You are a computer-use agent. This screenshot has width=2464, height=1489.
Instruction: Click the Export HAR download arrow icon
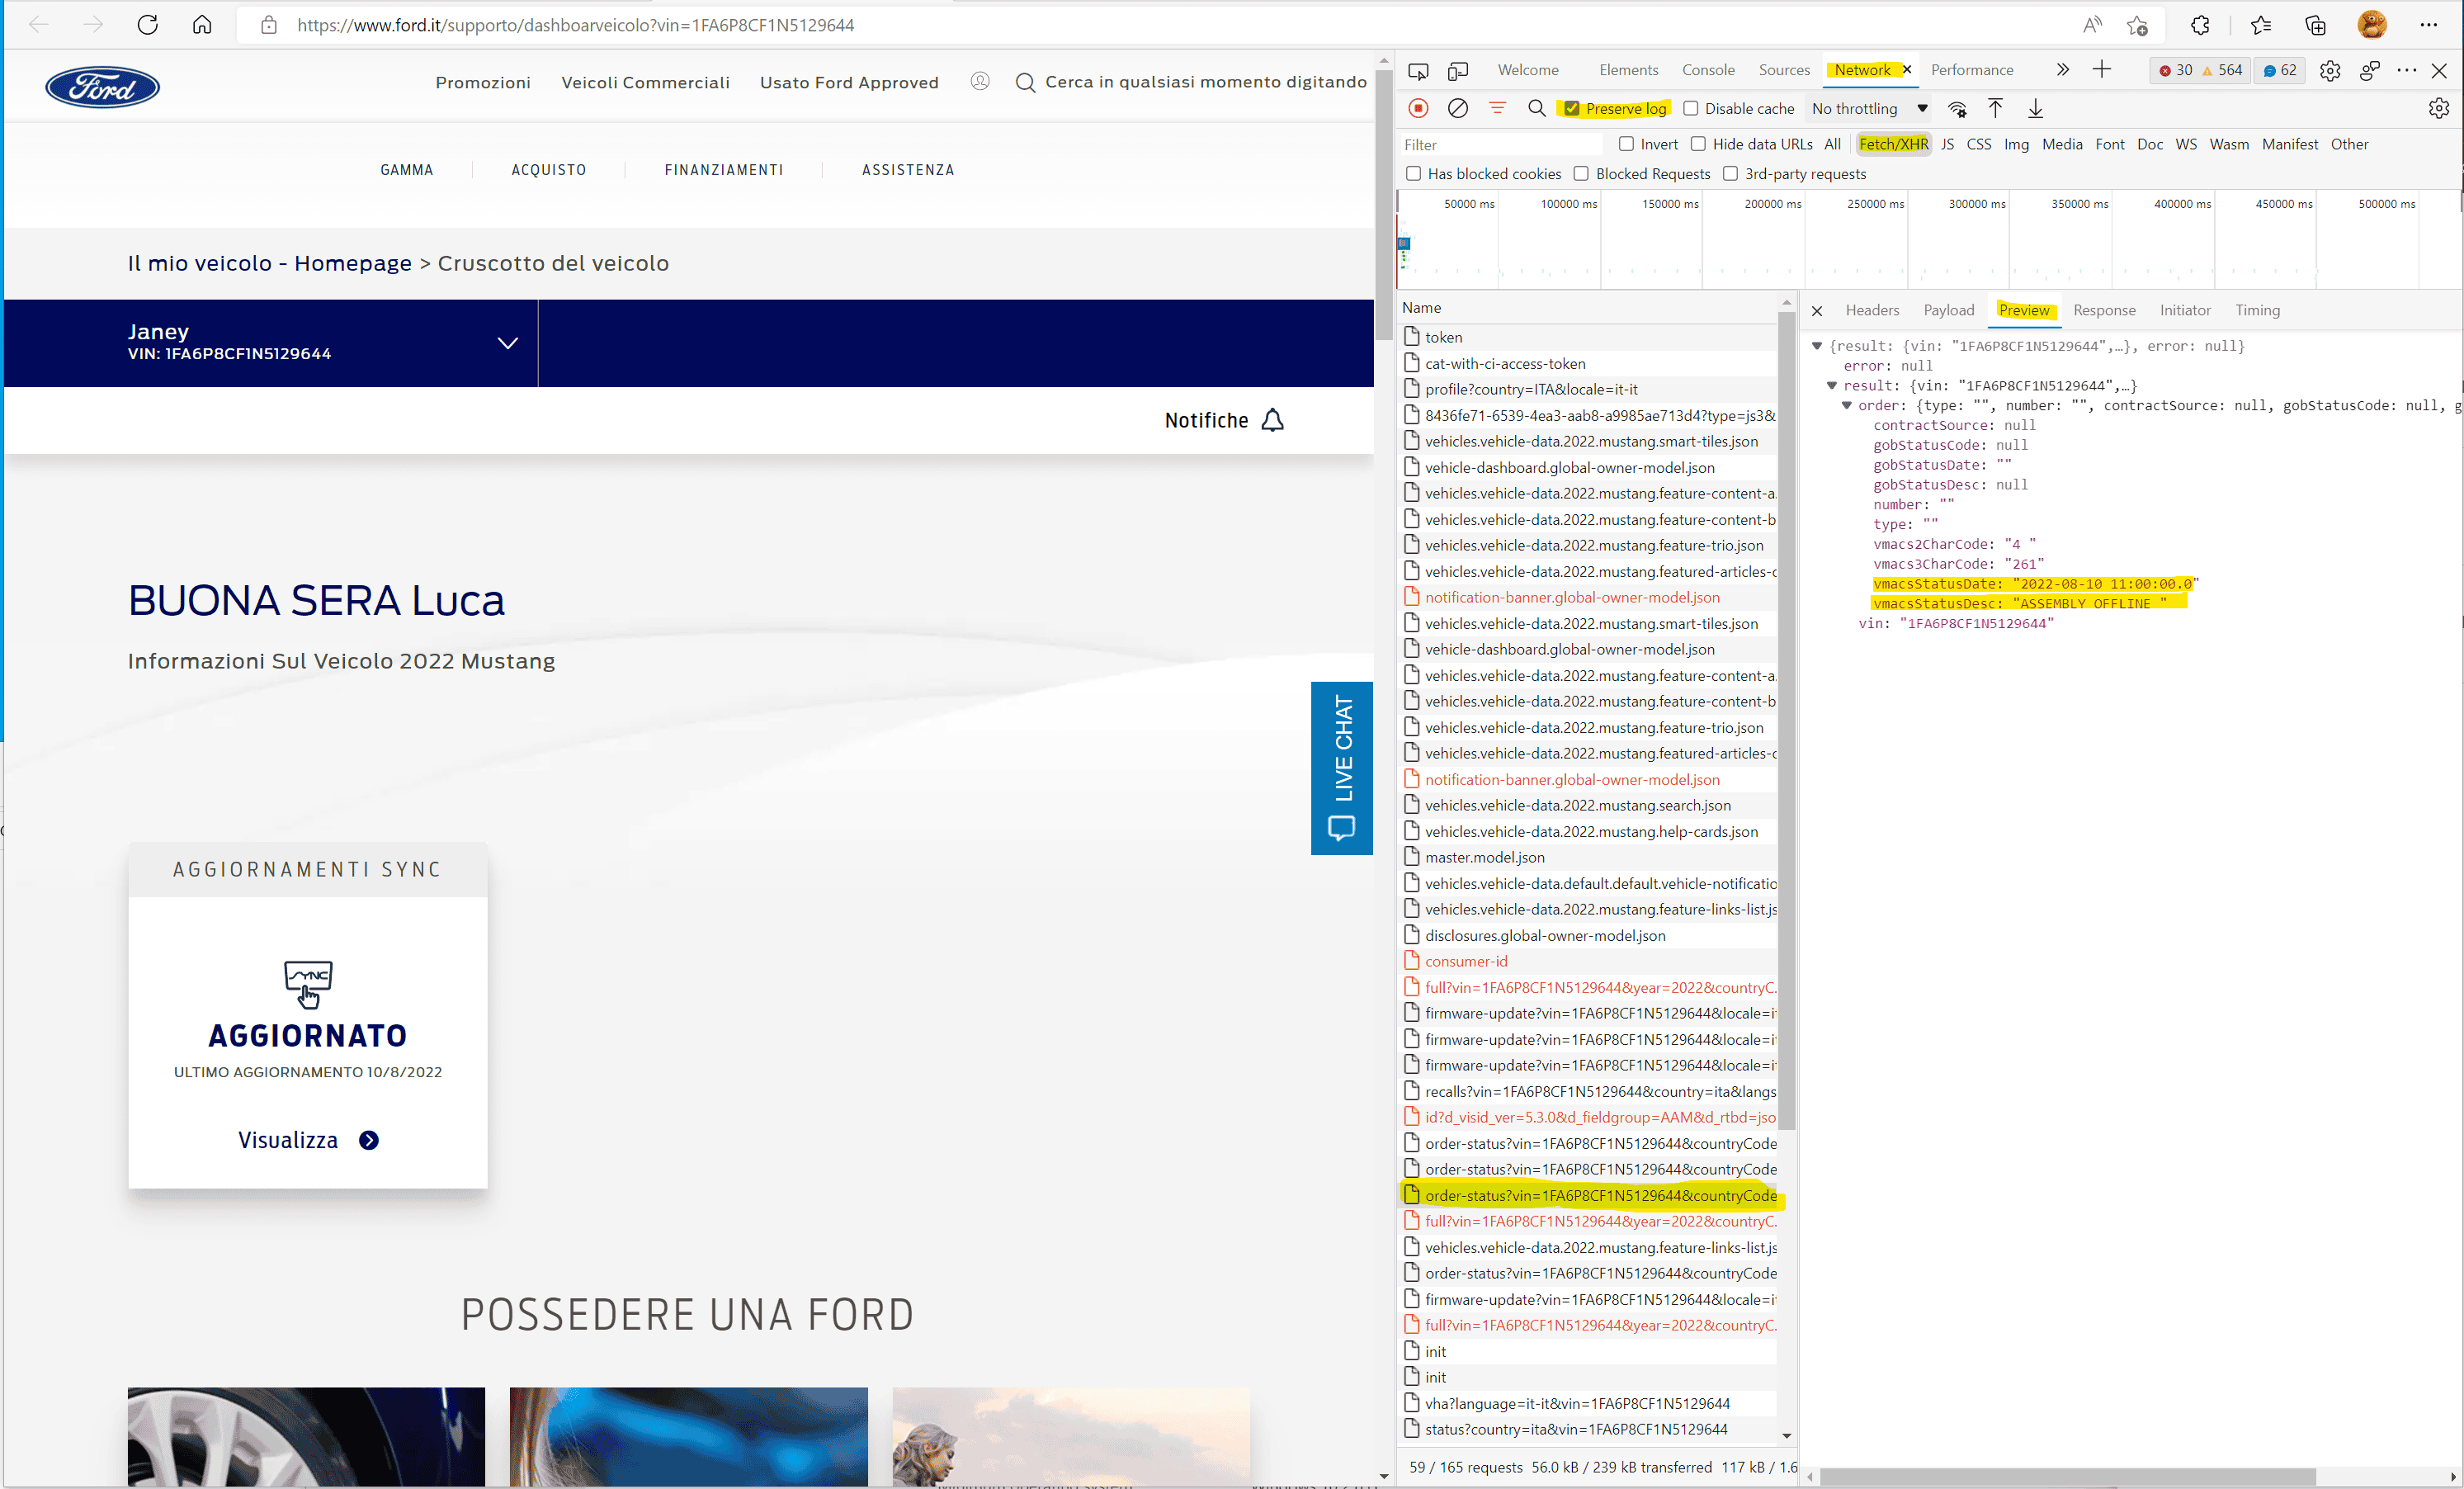click(2035, 108)
